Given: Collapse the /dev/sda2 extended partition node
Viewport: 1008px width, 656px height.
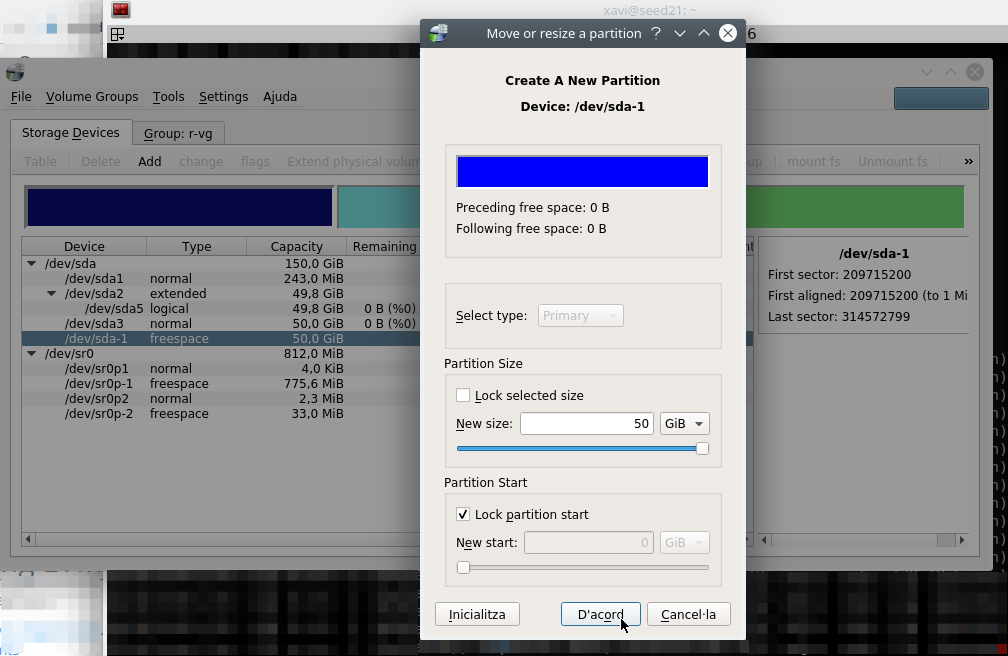Looking at the screenshot, I should pos(52,294).
